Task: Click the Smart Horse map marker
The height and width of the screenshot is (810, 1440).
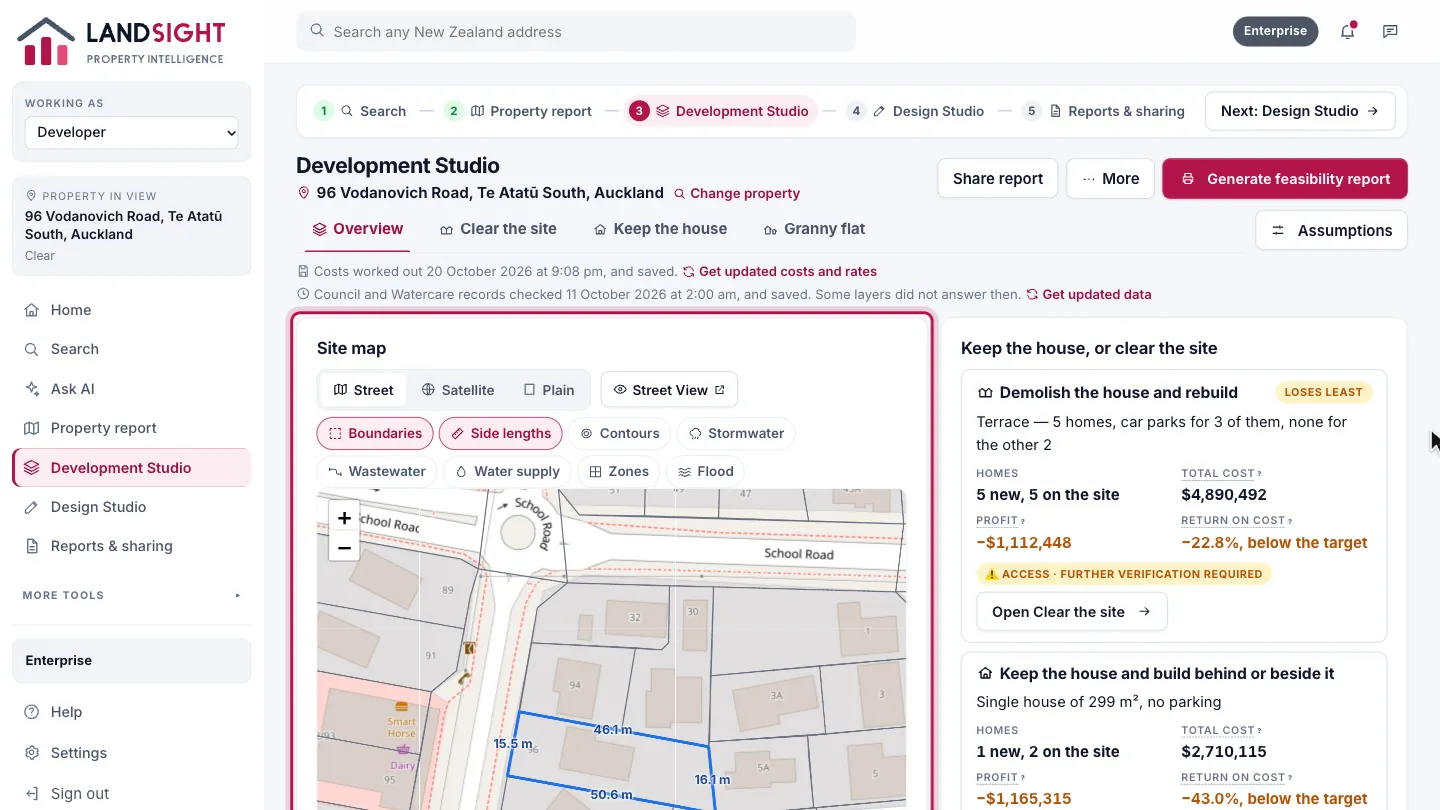Action: tap(402, 706)
